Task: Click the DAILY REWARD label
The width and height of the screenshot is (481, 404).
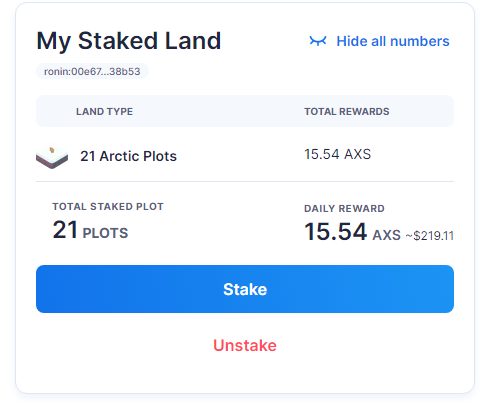Action: tap(344, 209)
